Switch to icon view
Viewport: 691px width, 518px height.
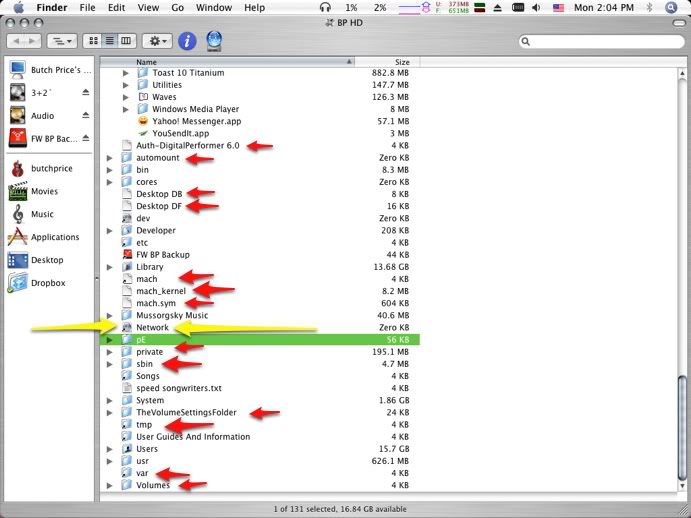(93, 41)
